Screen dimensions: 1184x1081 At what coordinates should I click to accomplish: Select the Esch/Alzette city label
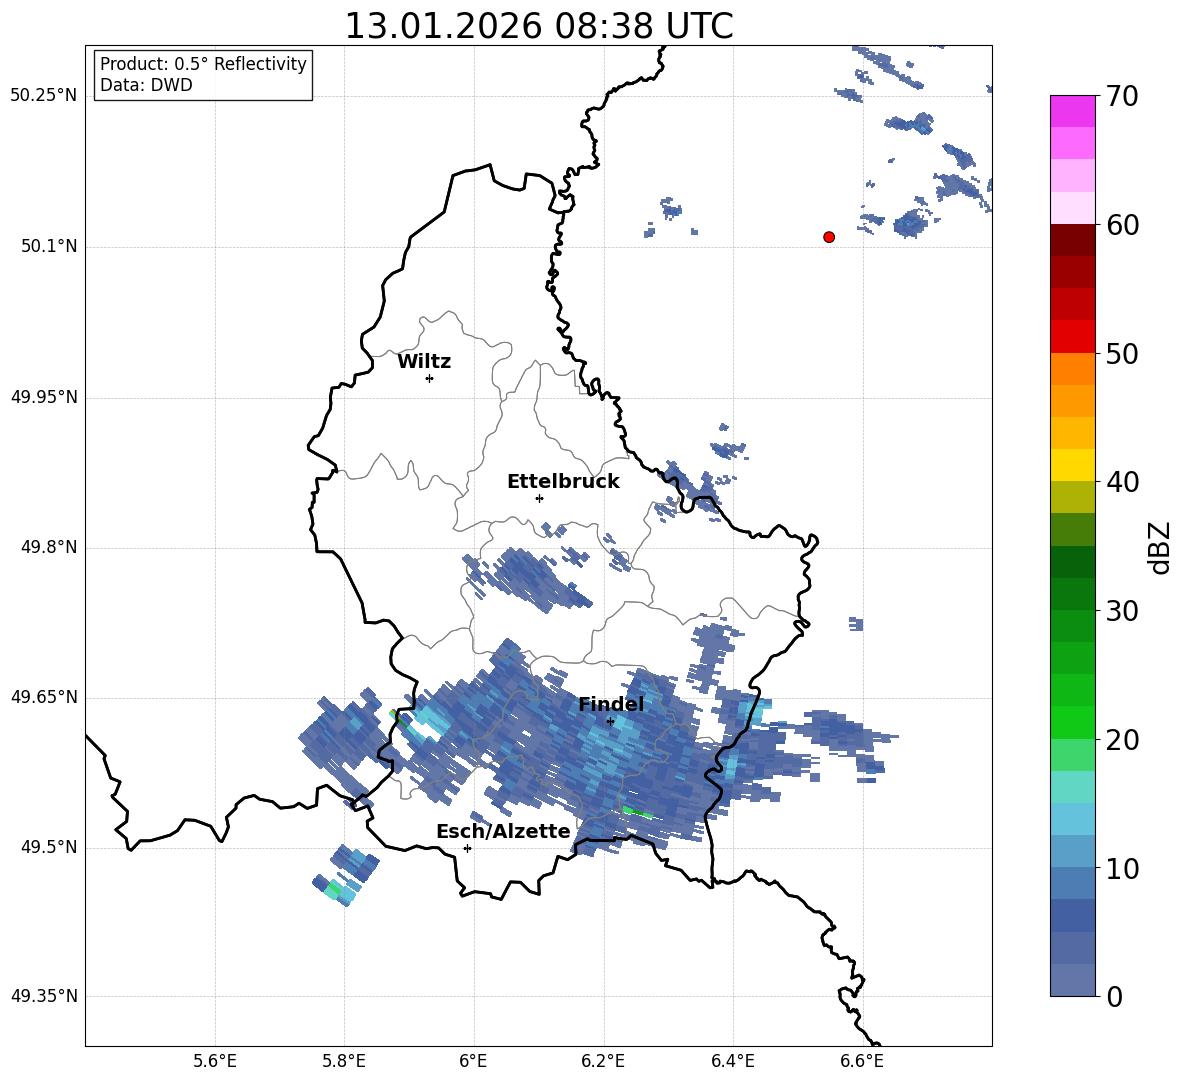pos(503,832)
